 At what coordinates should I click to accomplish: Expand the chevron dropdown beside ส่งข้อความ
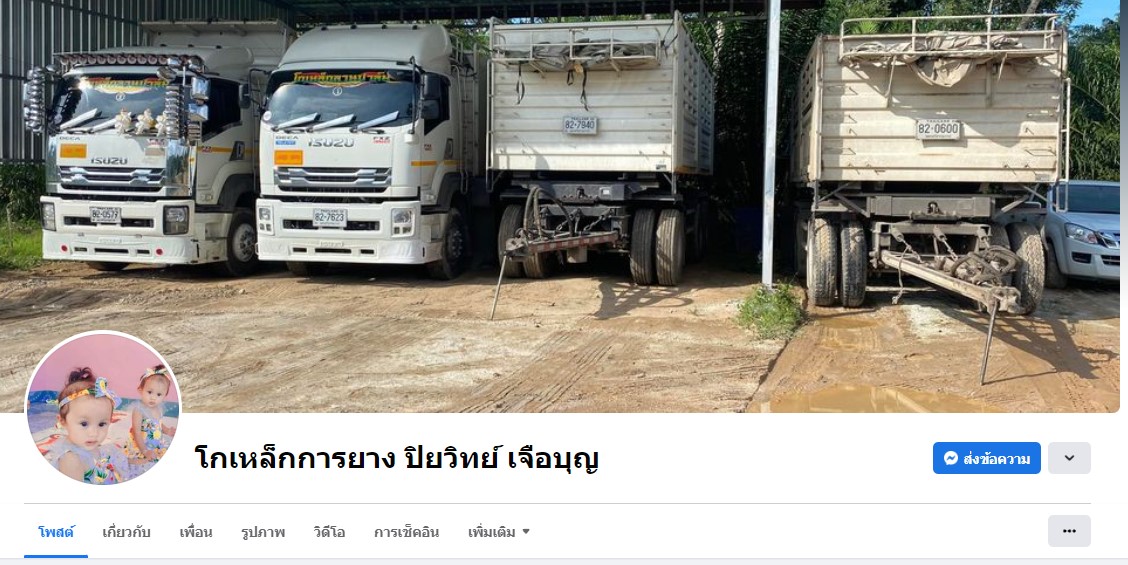click(1069, 458)
